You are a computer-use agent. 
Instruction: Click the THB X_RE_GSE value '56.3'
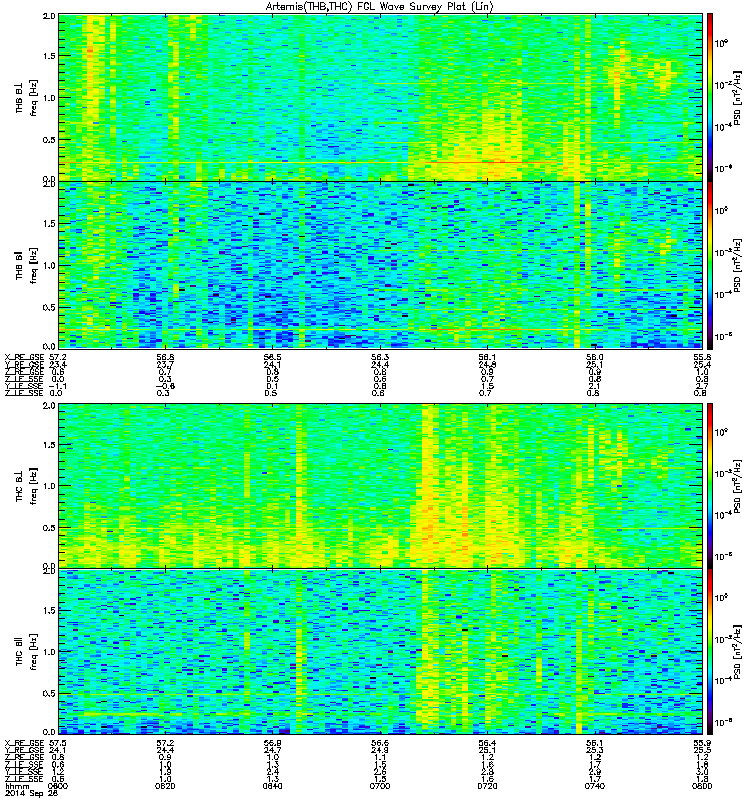(x=380, y=357)
